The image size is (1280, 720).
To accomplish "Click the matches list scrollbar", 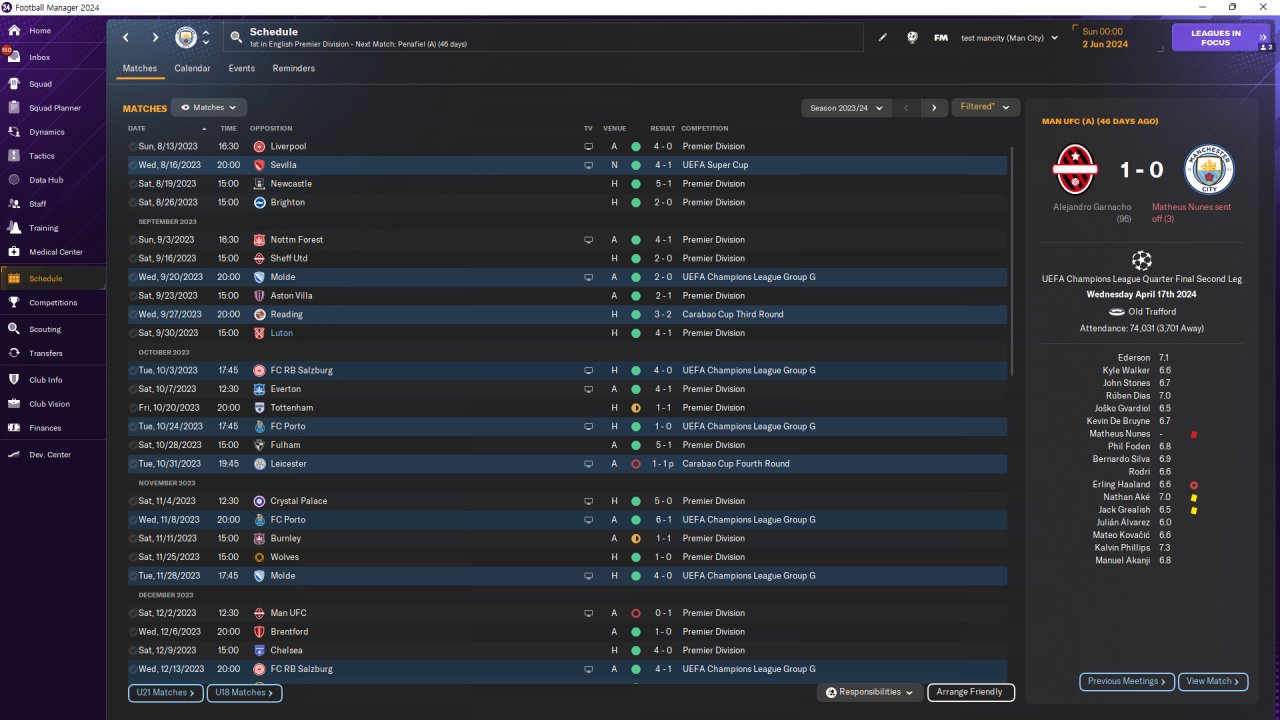I will 1012,262.
